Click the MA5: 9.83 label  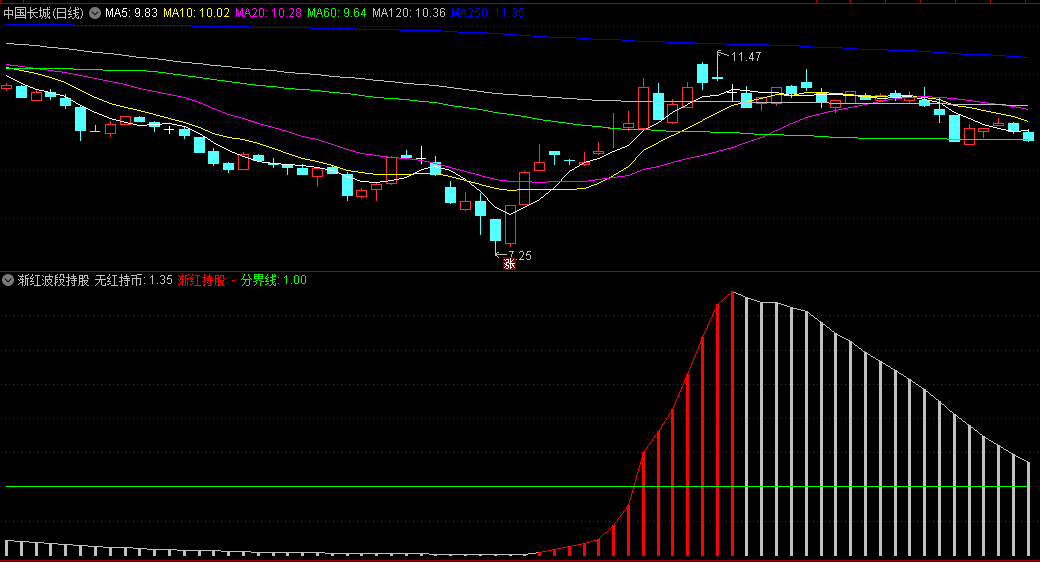[131, 13]
